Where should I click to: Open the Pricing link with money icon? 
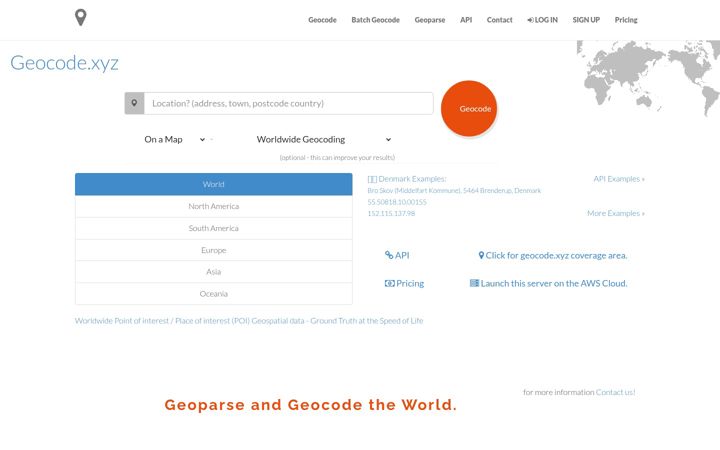pyautogui.click(x=405, y=283)
